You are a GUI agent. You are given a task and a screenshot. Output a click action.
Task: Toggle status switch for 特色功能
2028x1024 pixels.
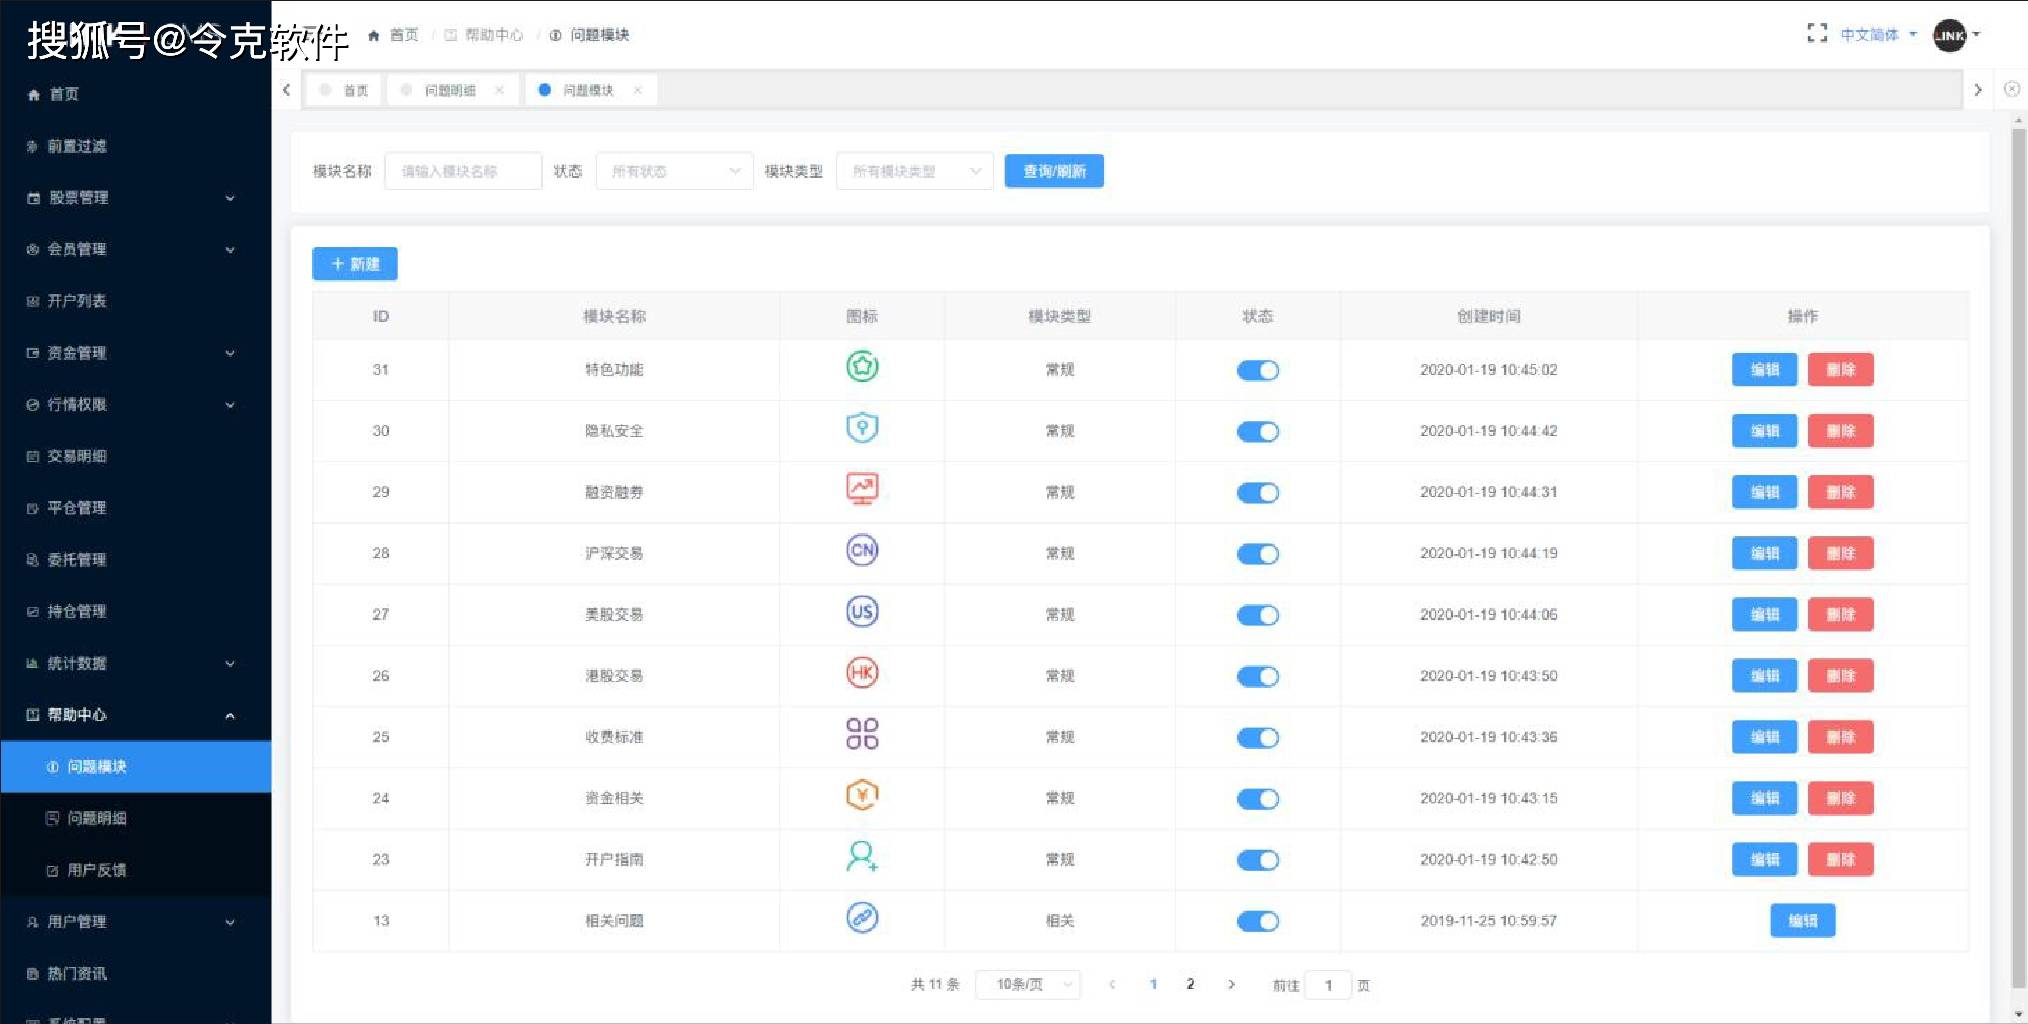pos(1258,370)
